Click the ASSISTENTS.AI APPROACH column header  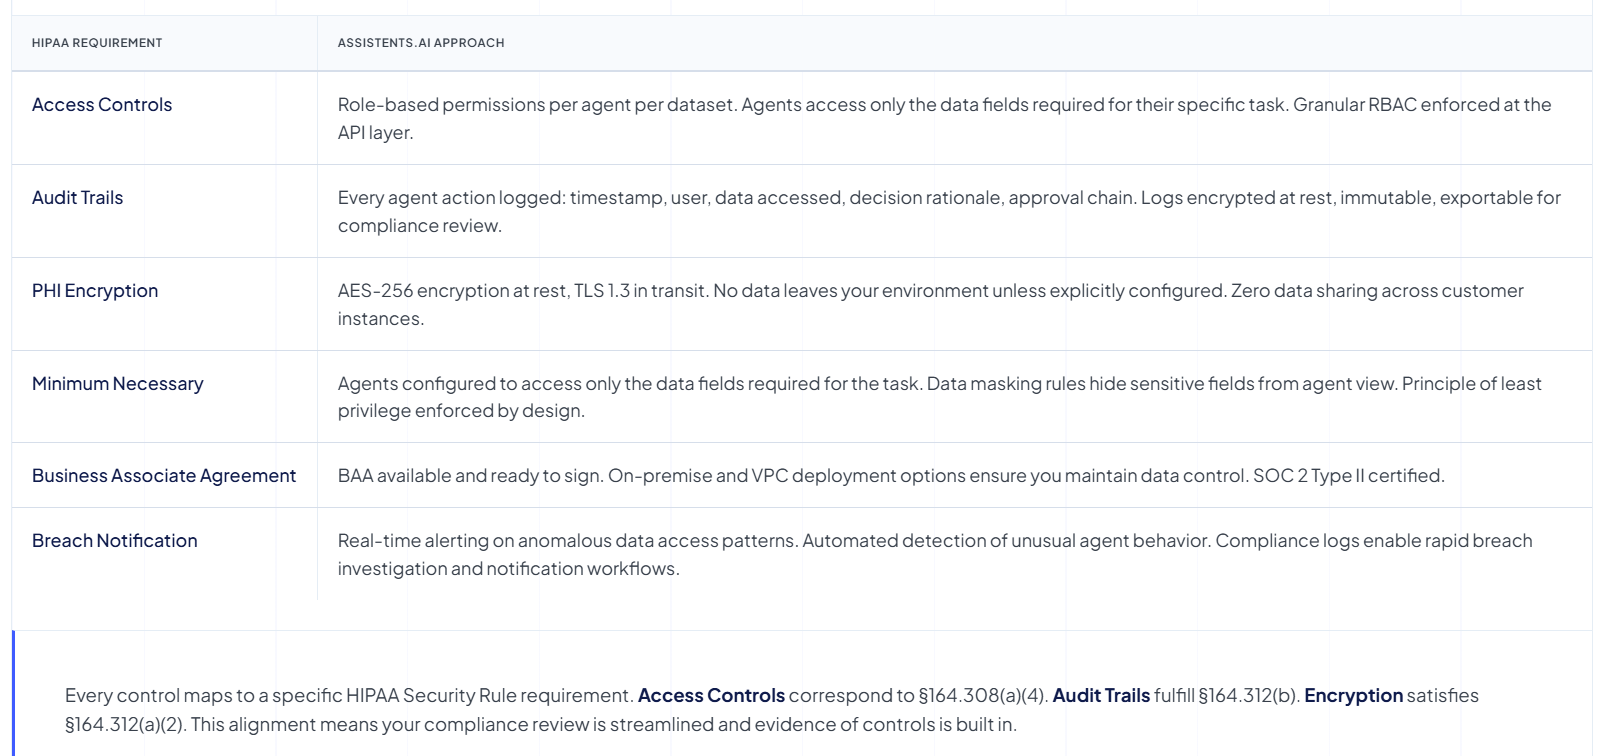click(x=421, y=43)
